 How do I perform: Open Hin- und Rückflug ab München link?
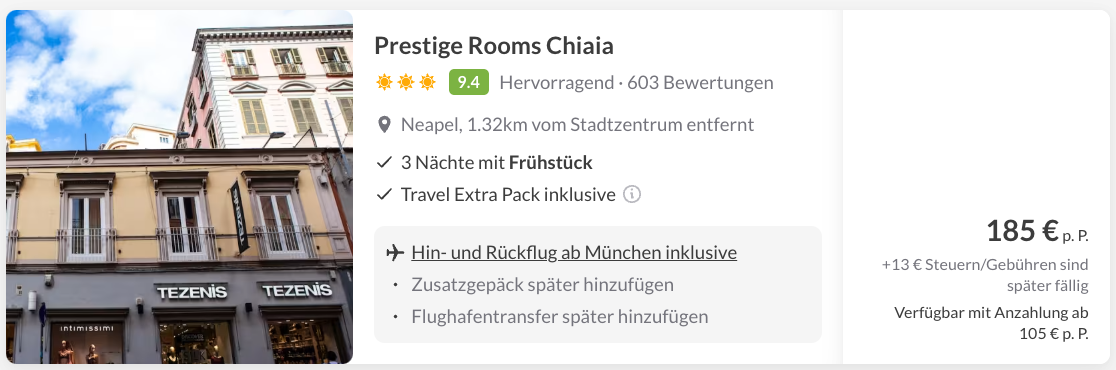click(x=574, y=253)
